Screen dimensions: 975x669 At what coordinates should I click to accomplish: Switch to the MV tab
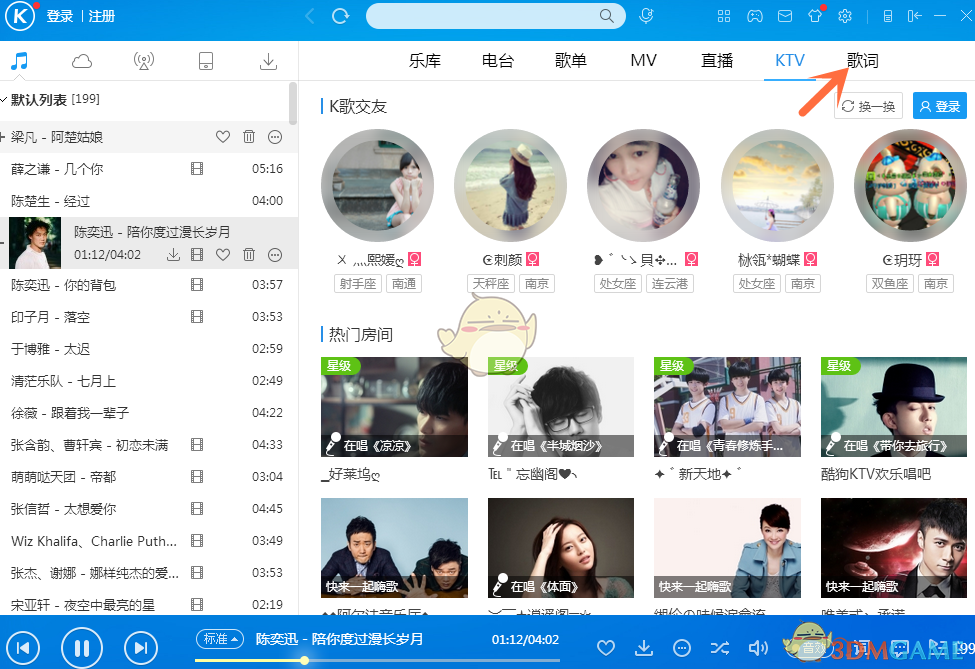click(643, 60)
